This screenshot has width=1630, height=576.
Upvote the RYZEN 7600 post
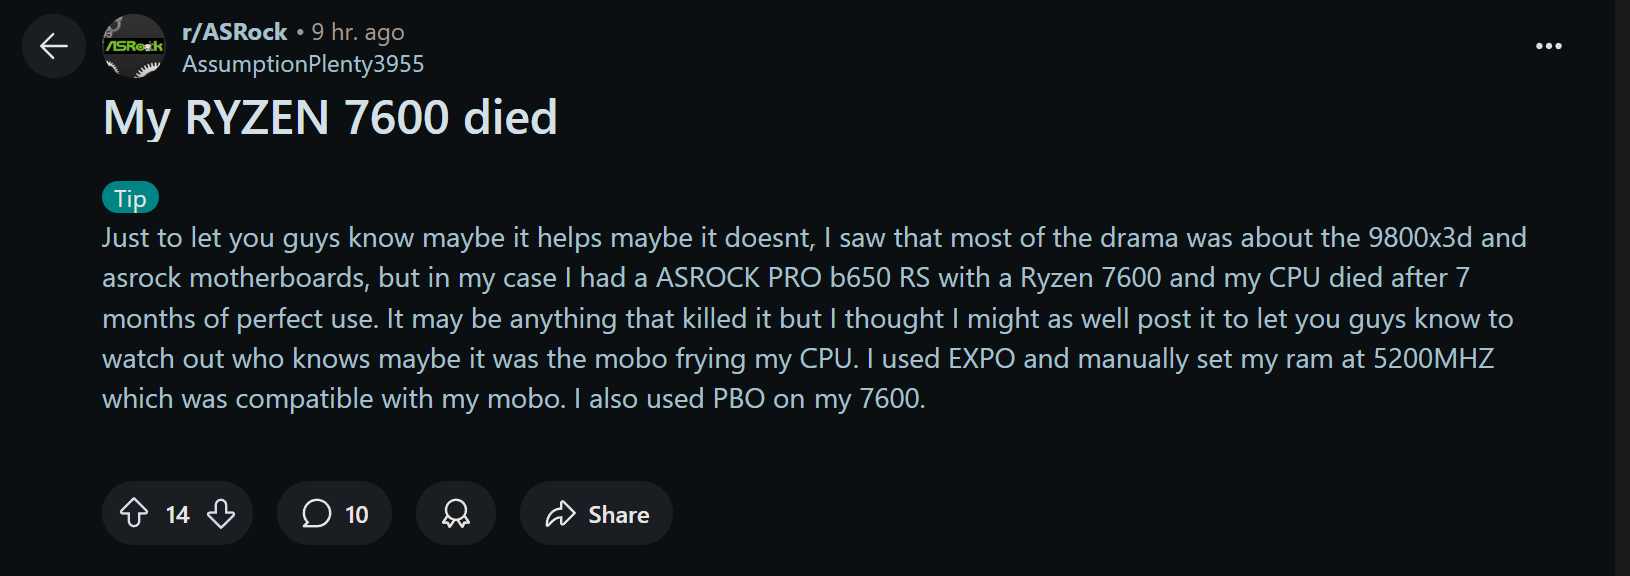click(x=134, y=514)
